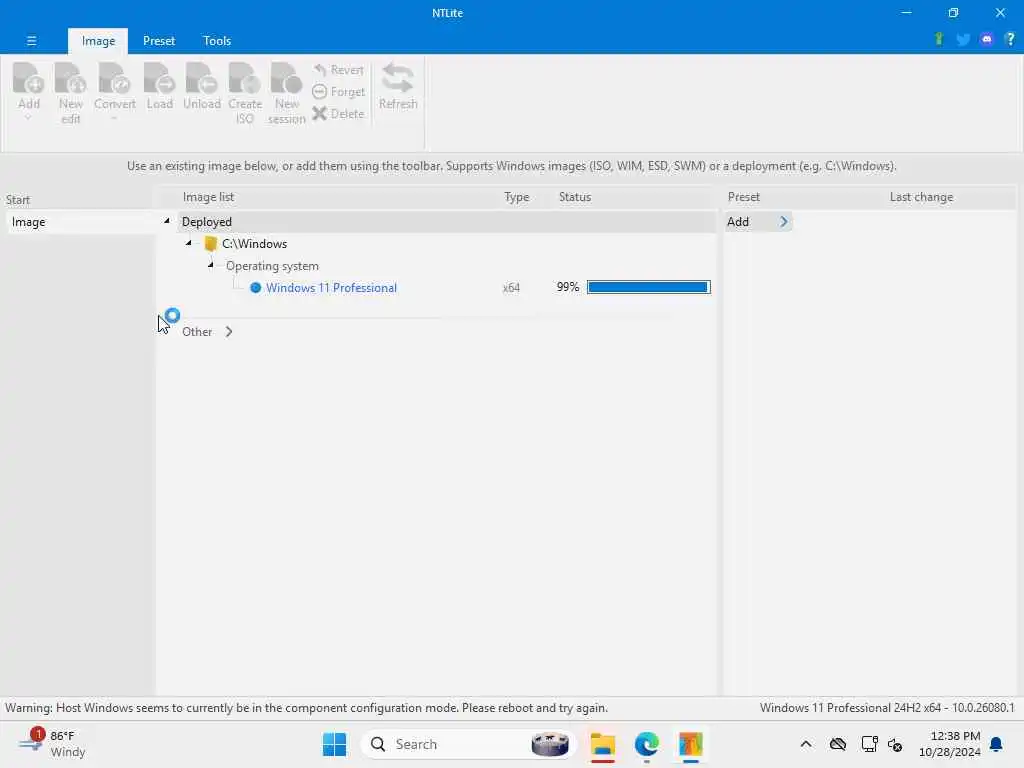1024x768 pixels.
Task: Open the Twitter link icon
Action: point(963,40)
